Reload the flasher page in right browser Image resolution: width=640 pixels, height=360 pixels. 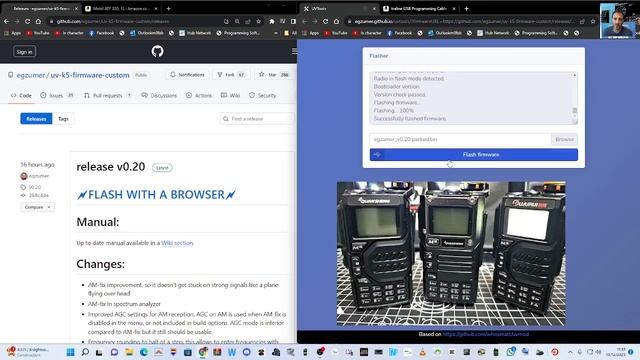point(325,21)
